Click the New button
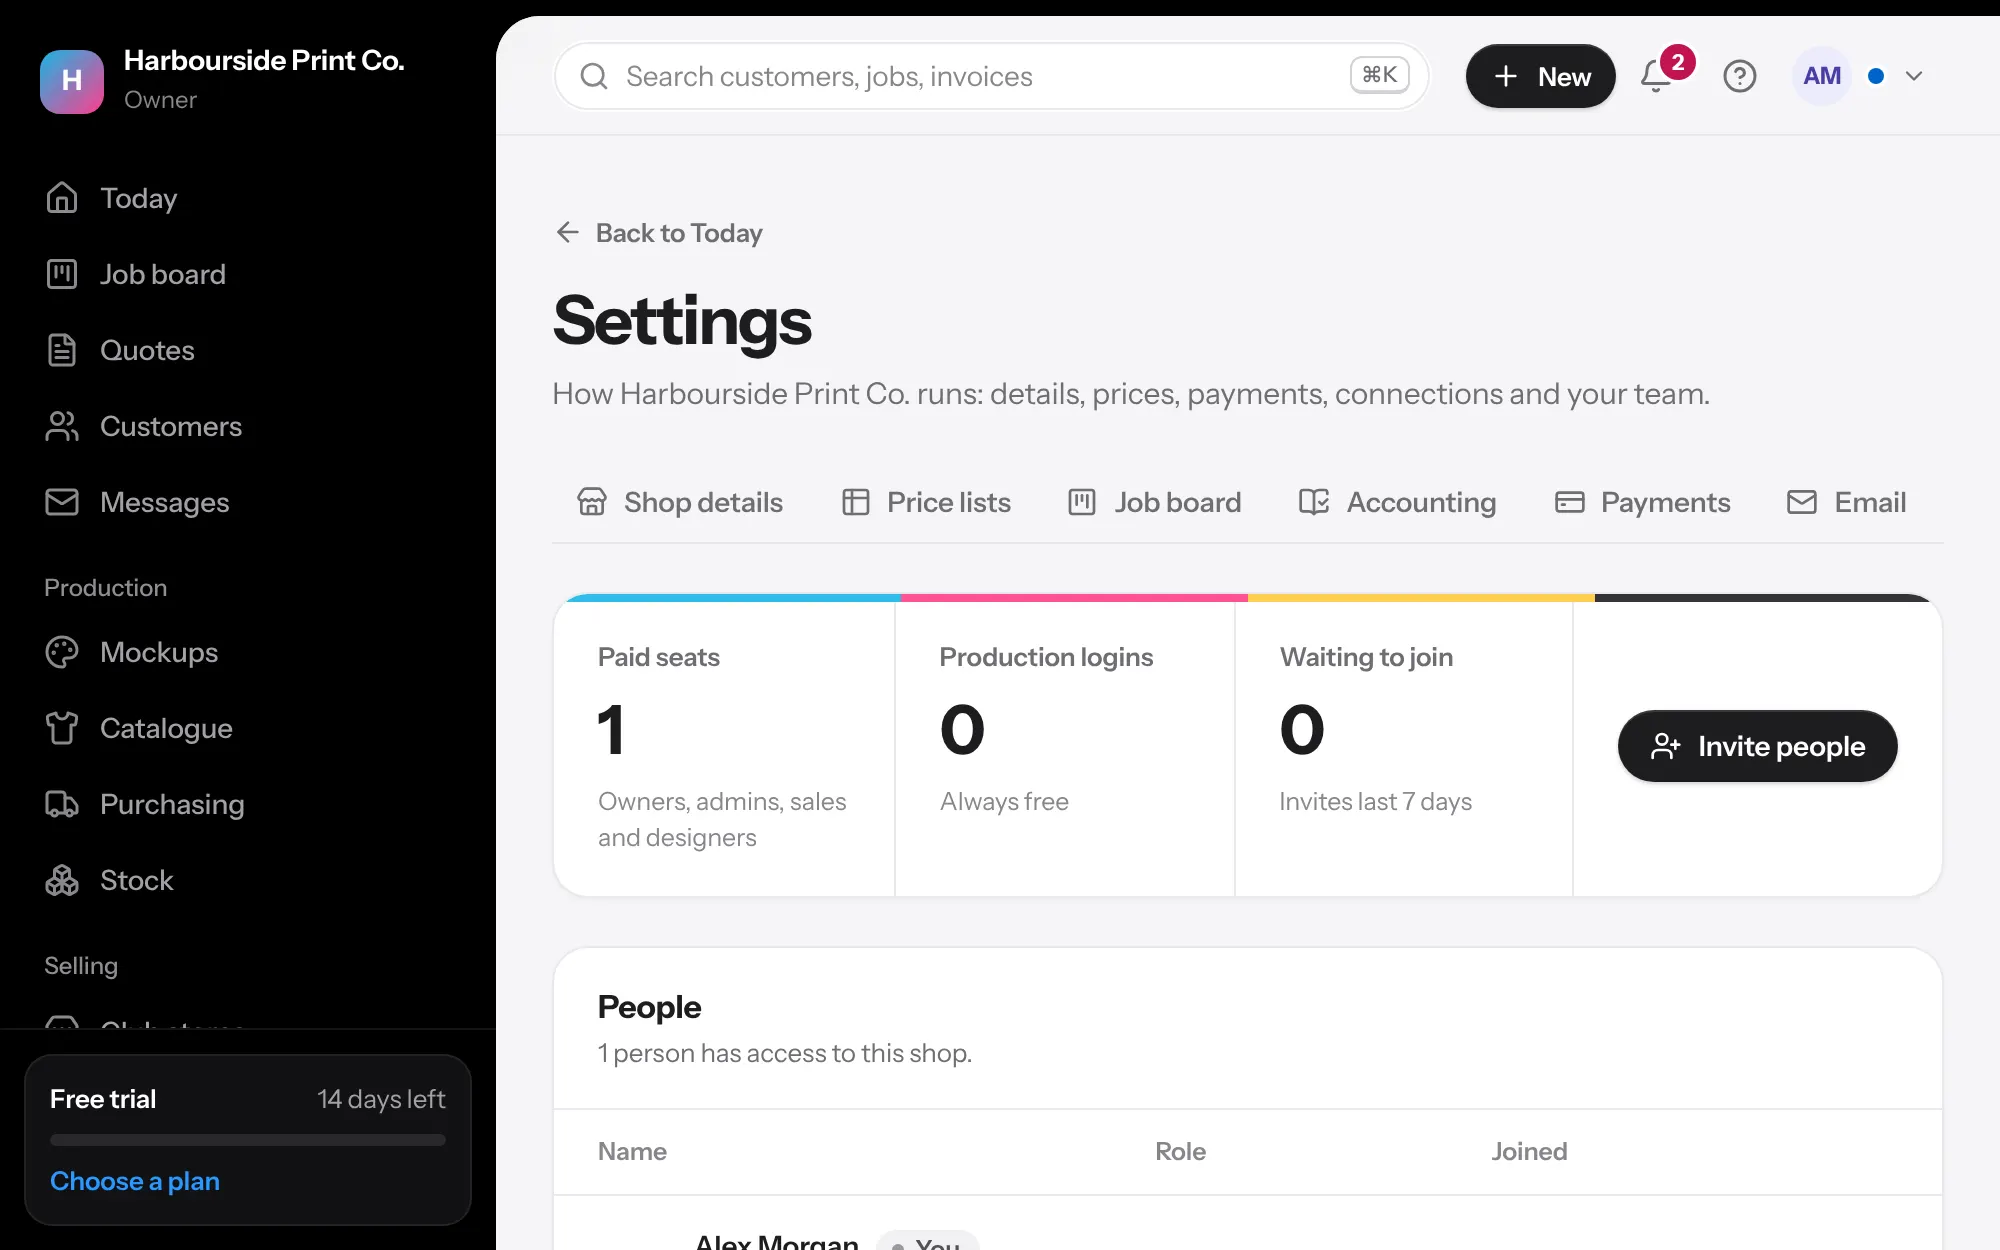The height and width of the screenshot is (1250, 2000). [1540, 76]
